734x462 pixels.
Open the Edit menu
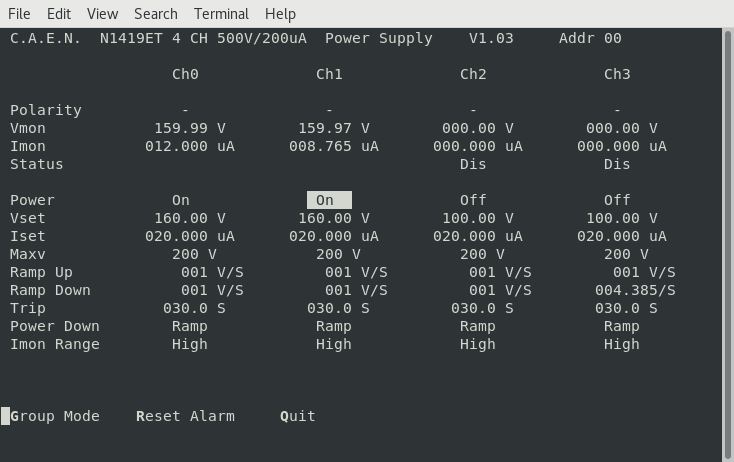pyautogui.click(x=59, y=14)
